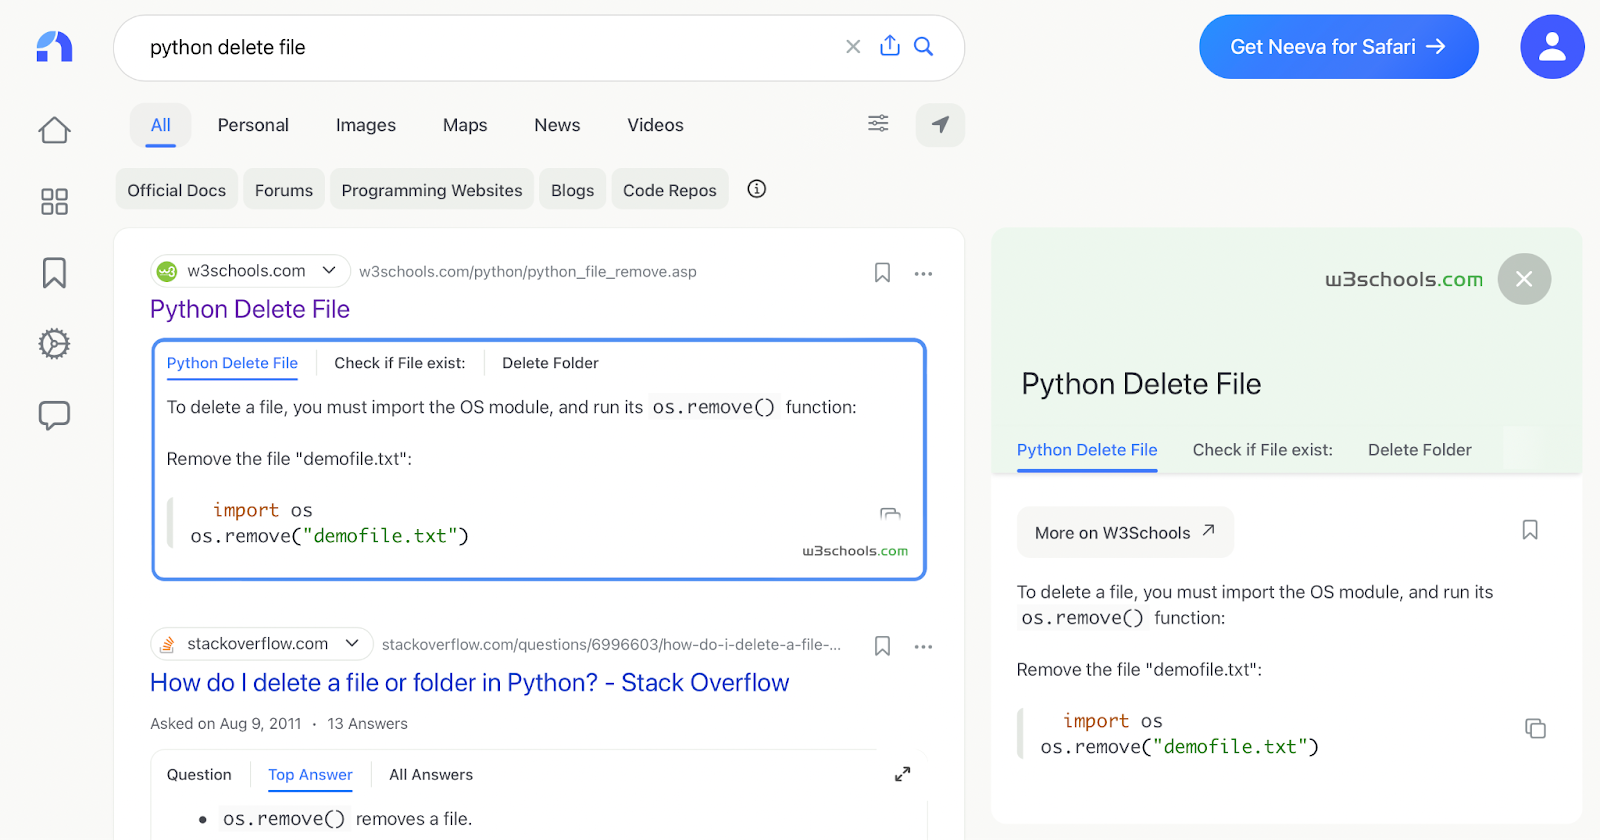Viewport: 1600px width, 840px height.
Task: Clear the search query with X icon
Action: point(853,47)
